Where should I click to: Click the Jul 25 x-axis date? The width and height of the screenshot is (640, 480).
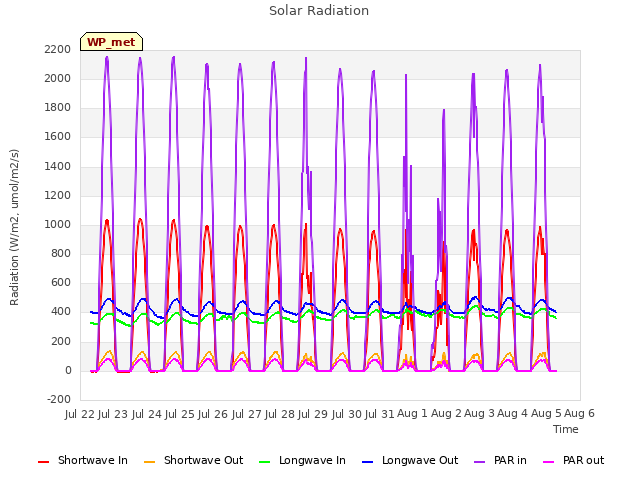click(180, 414)
